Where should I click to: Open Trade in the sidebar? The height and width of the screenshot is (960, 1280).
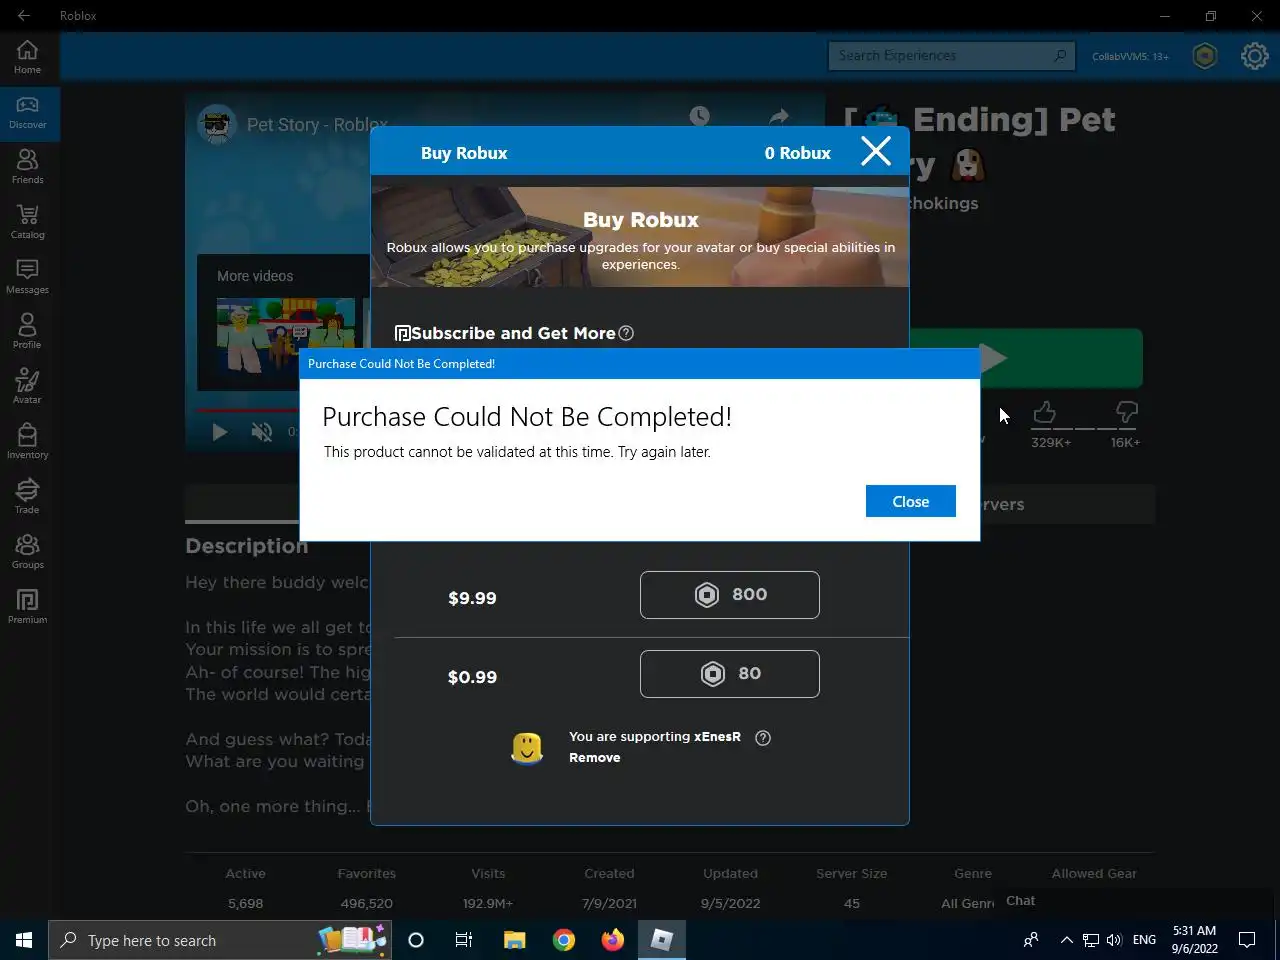[27, 497]
